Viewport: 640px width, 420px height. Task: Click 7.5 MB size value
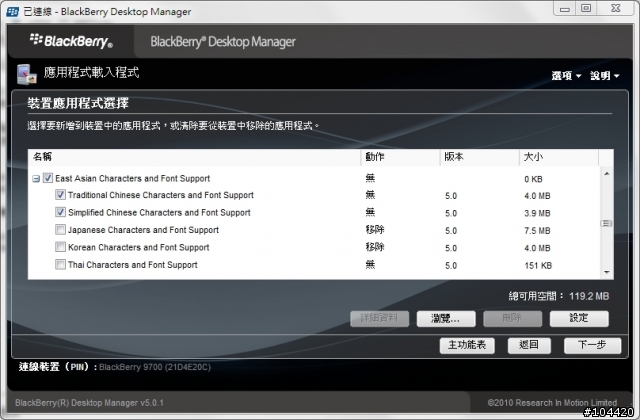pos(537,231)
